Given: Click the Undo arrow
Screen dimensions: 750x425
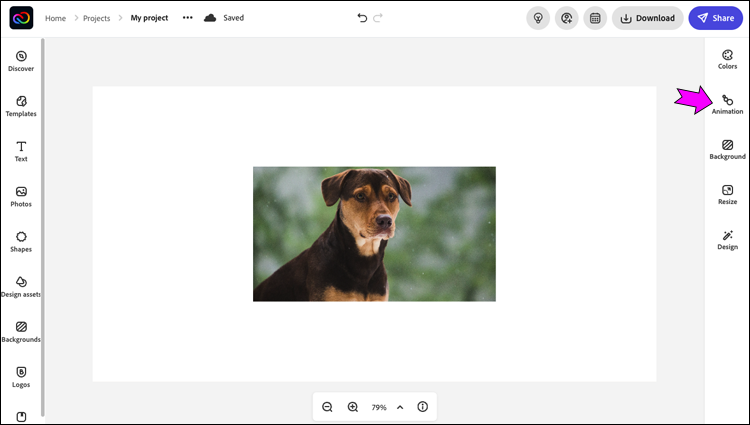Looking at the screenshot, I should 362,18.
